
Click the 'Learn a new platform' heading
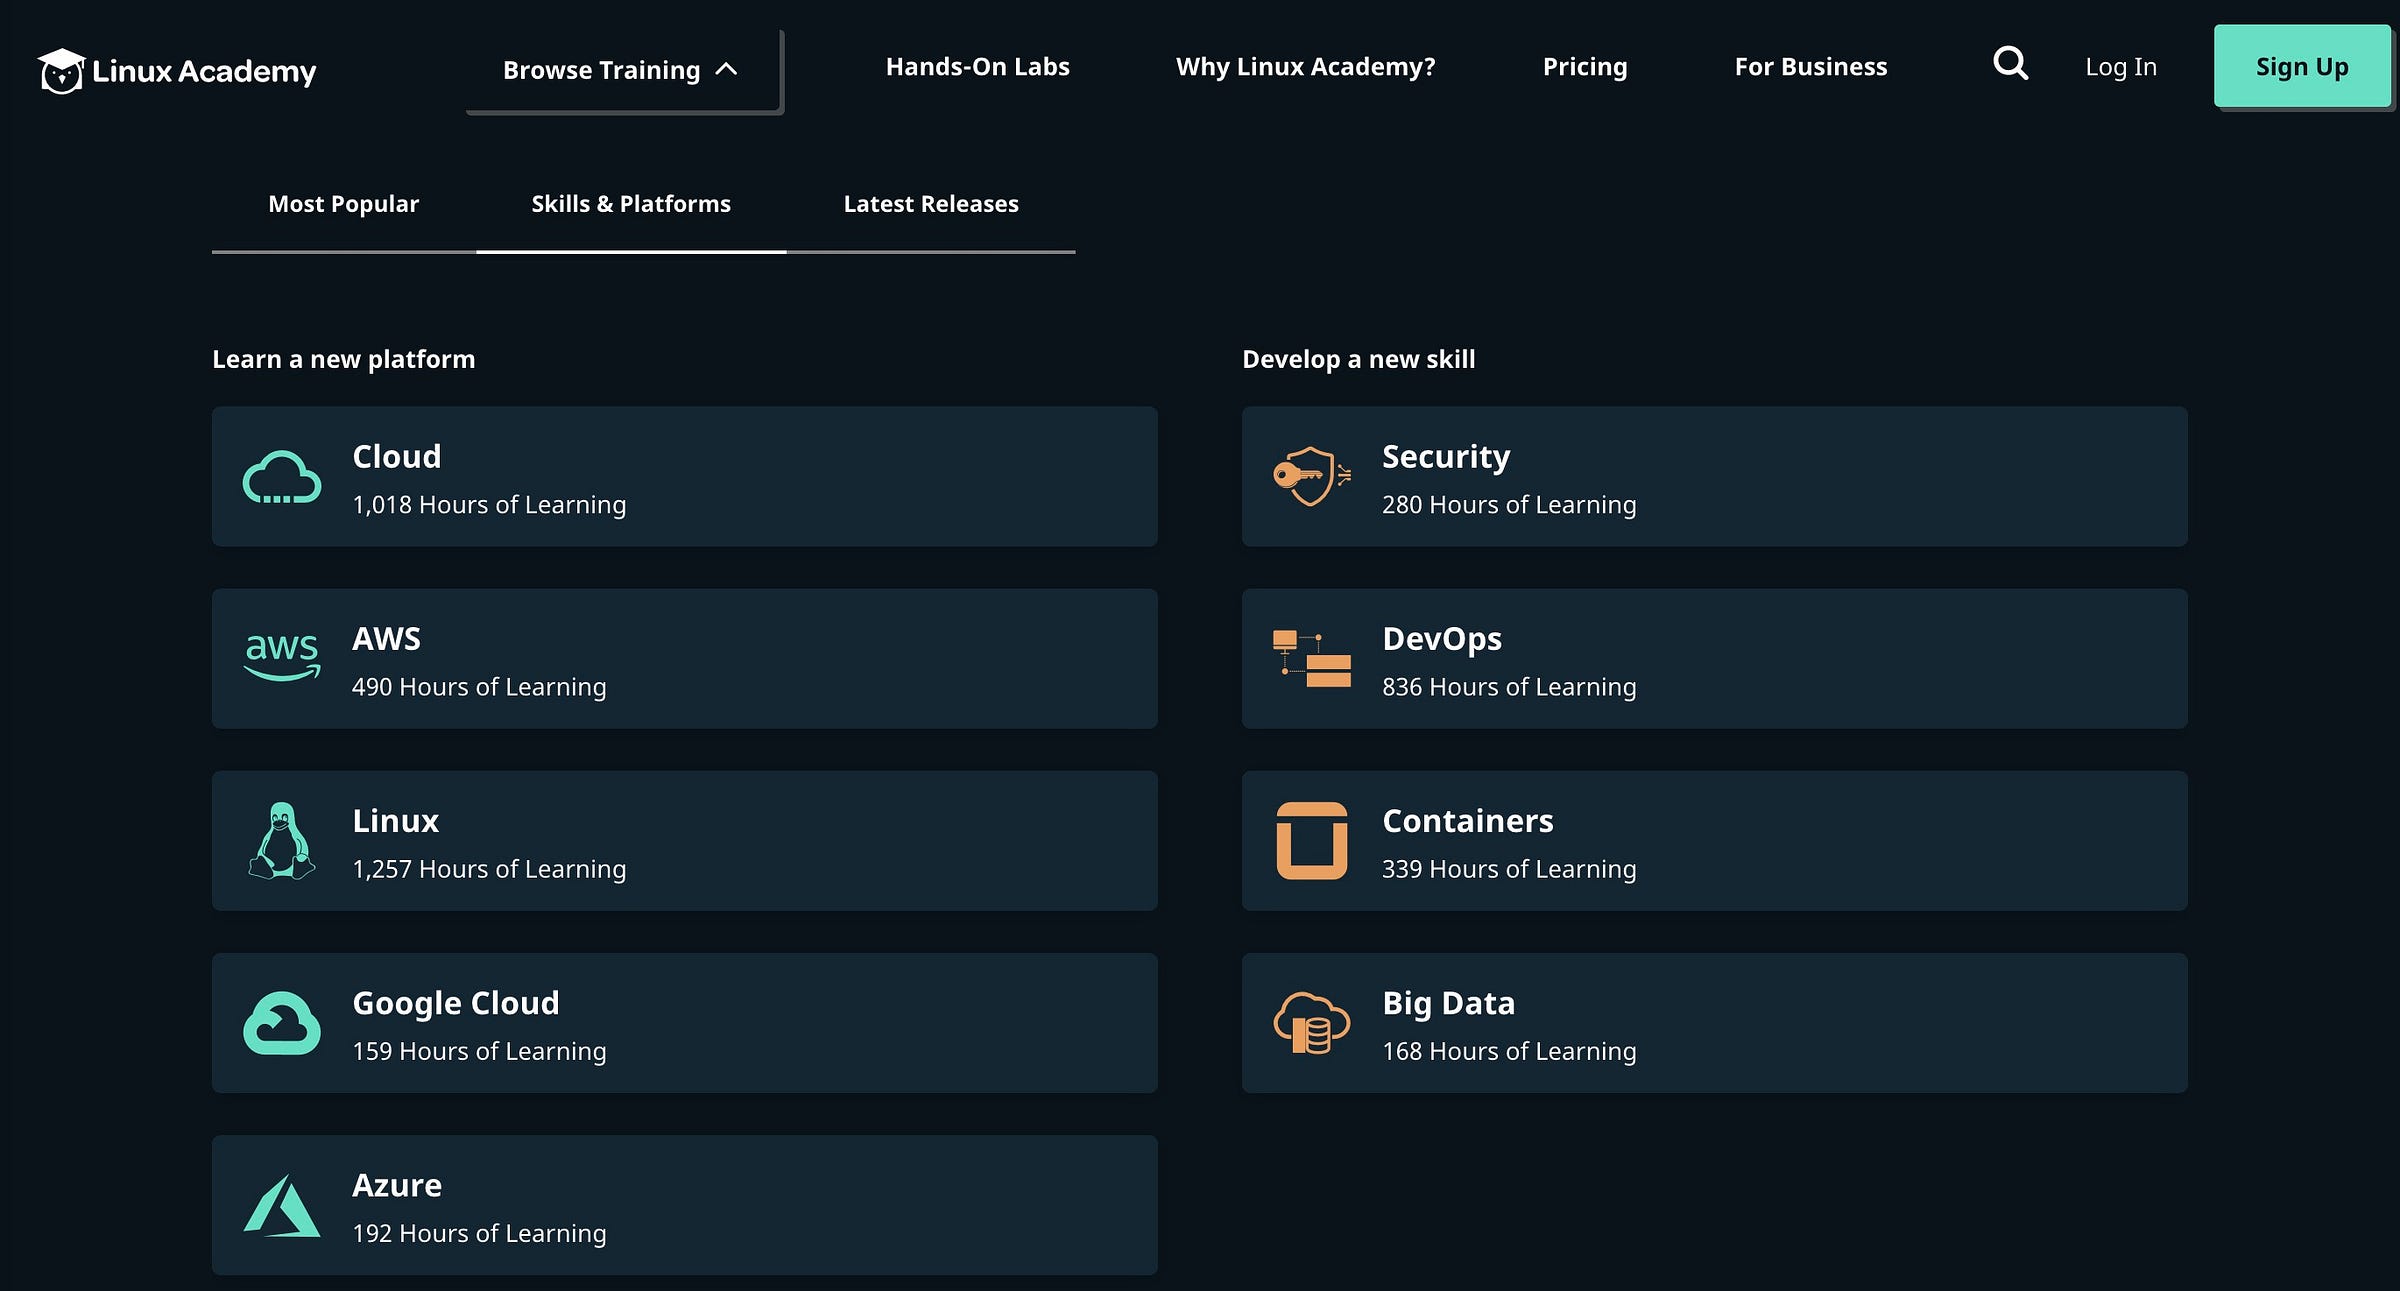343,360
